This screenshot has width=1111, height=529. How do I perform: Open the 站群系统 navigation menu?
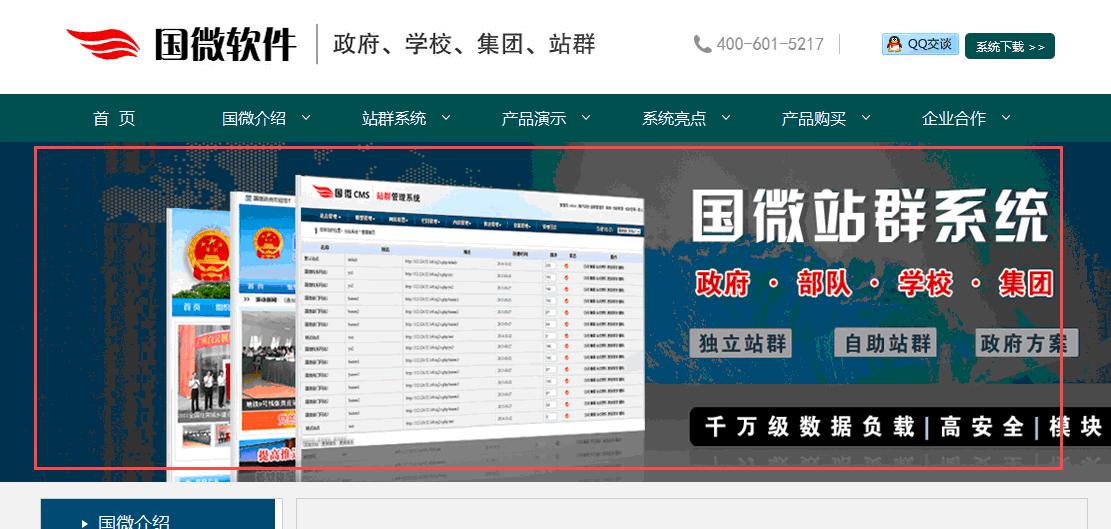coord(394,118)
